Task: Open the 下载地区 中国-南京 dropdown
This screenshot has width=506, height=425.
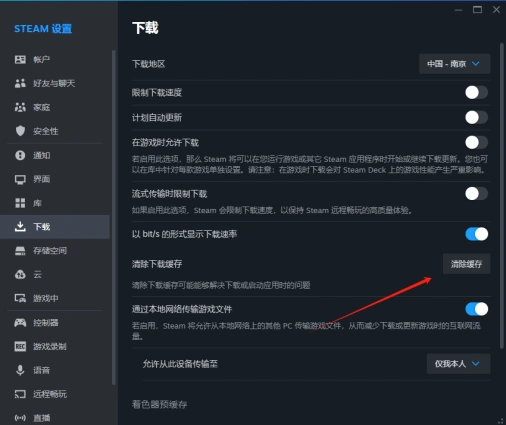Action: tap(454, 64)
